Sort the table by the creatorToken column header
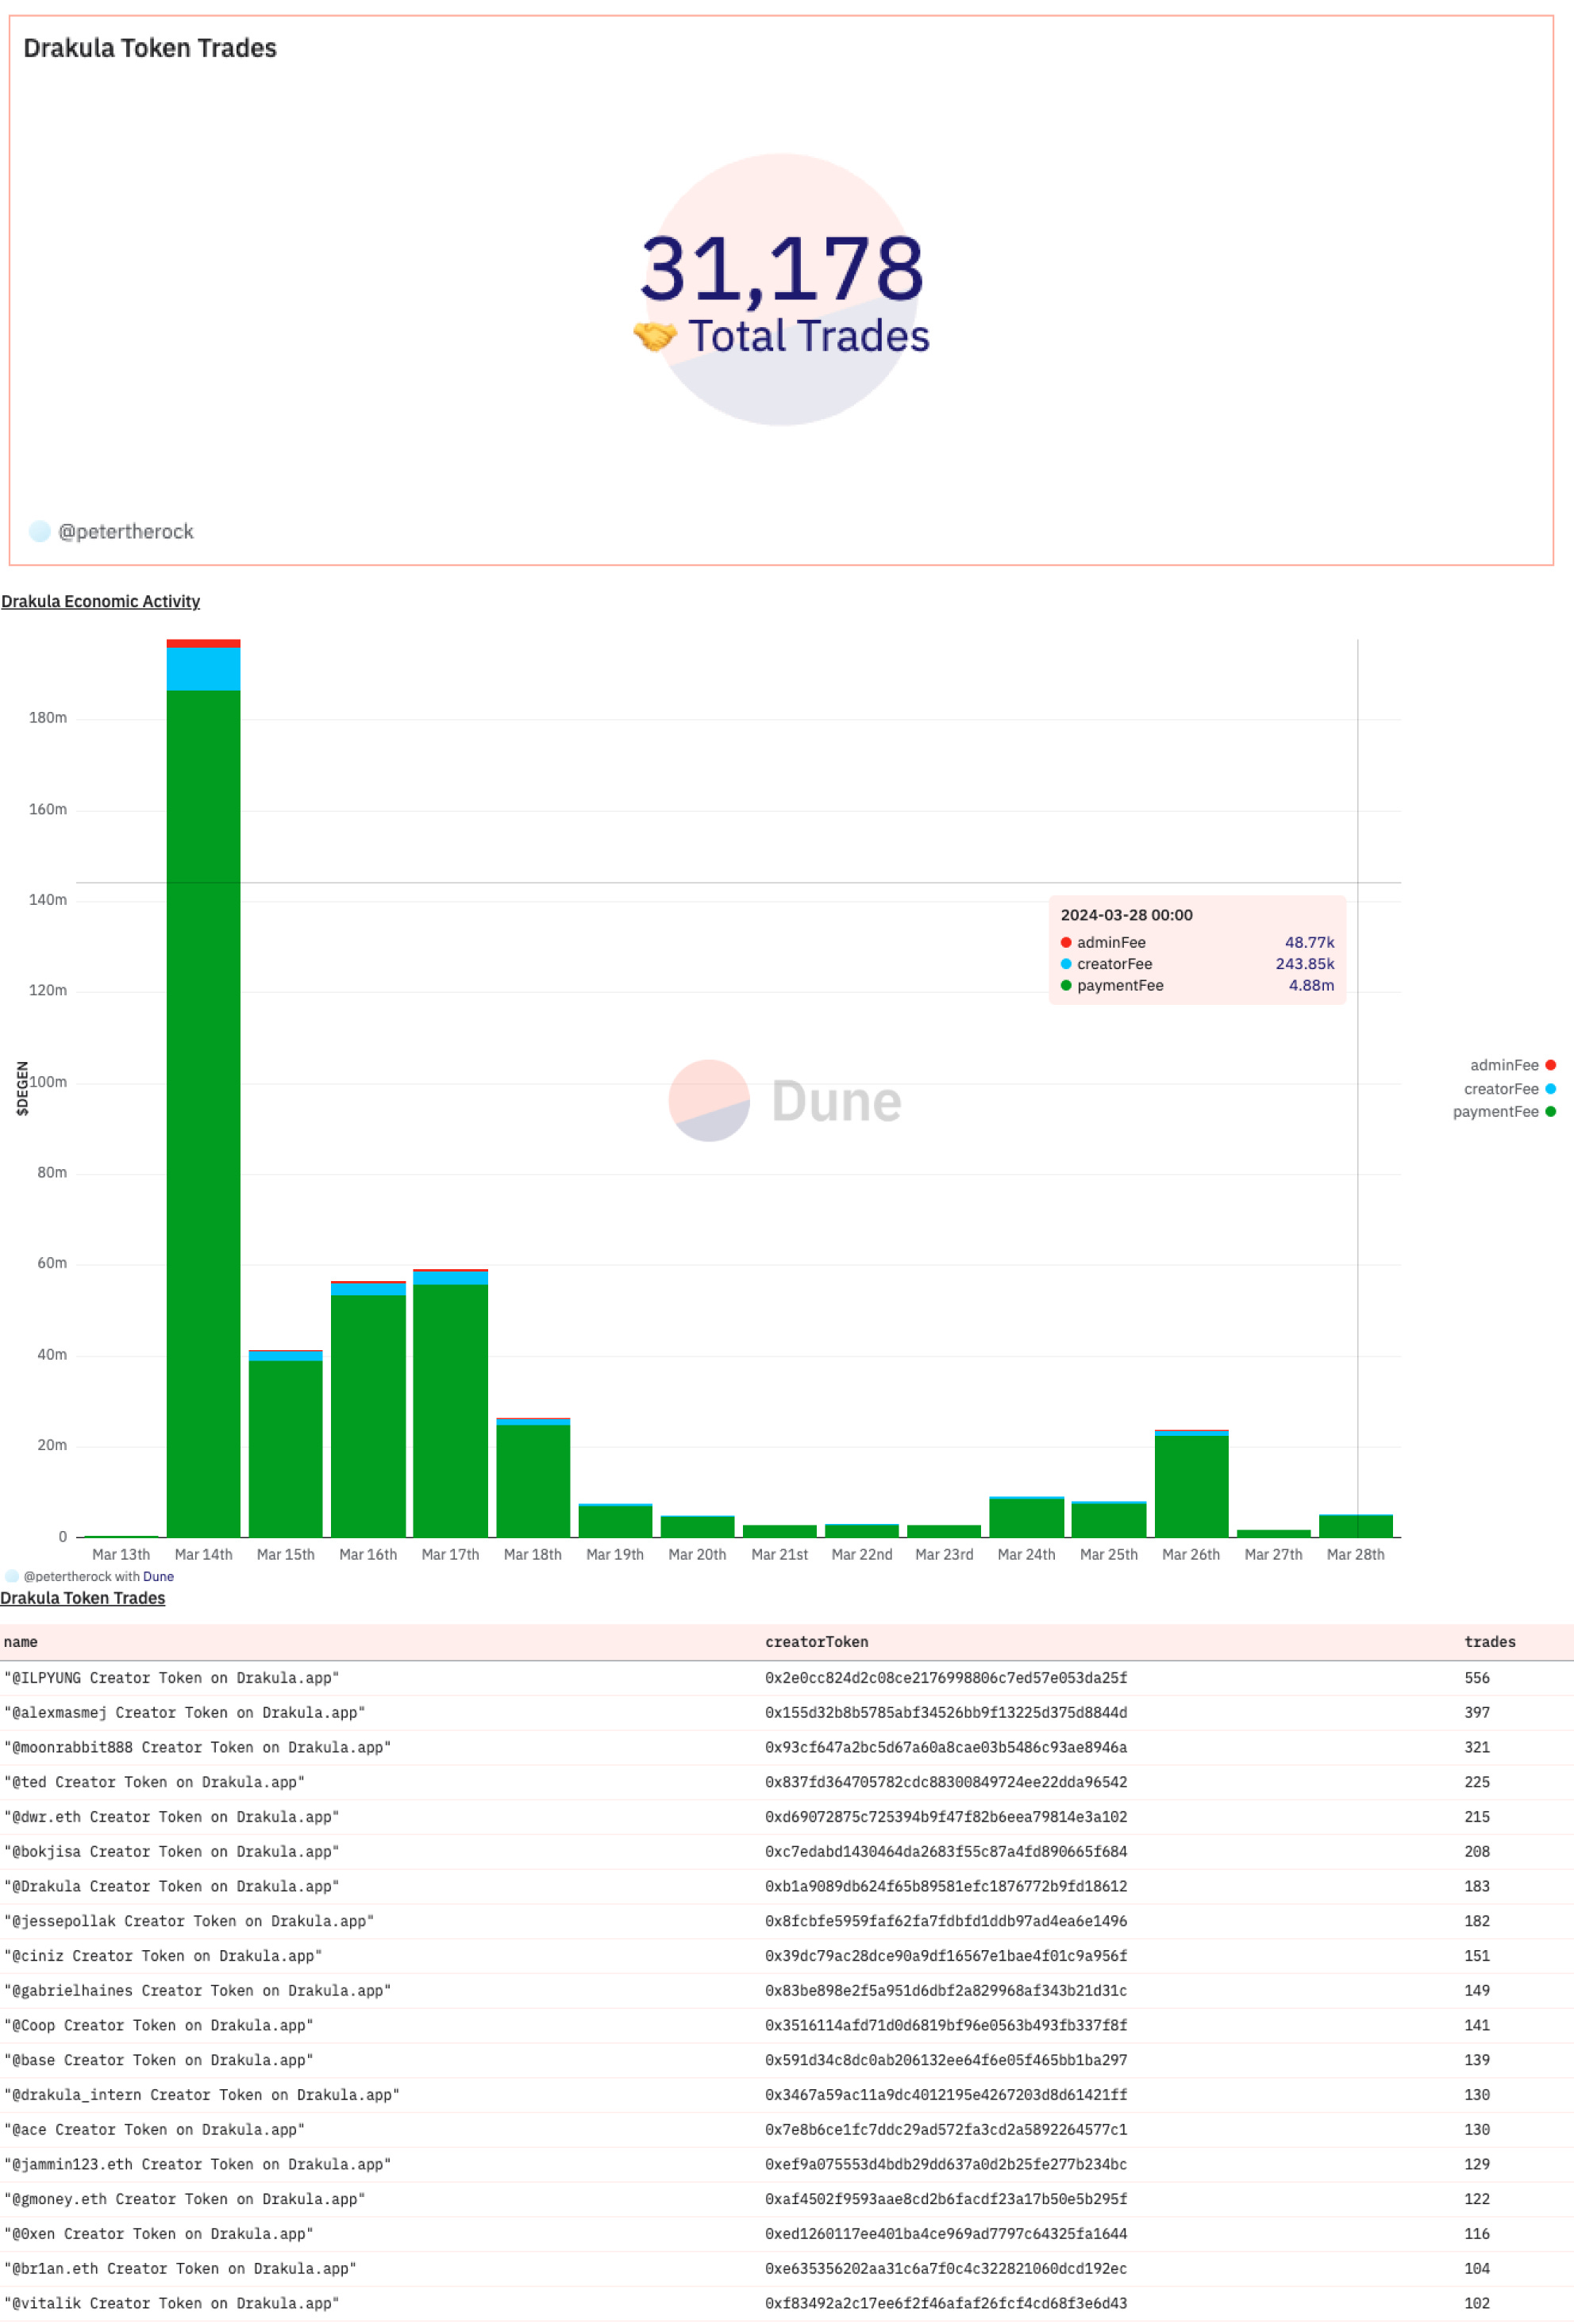The width and height of the screenshot is (1574, 2324). pyautogui.click(x=816, y=1642)
